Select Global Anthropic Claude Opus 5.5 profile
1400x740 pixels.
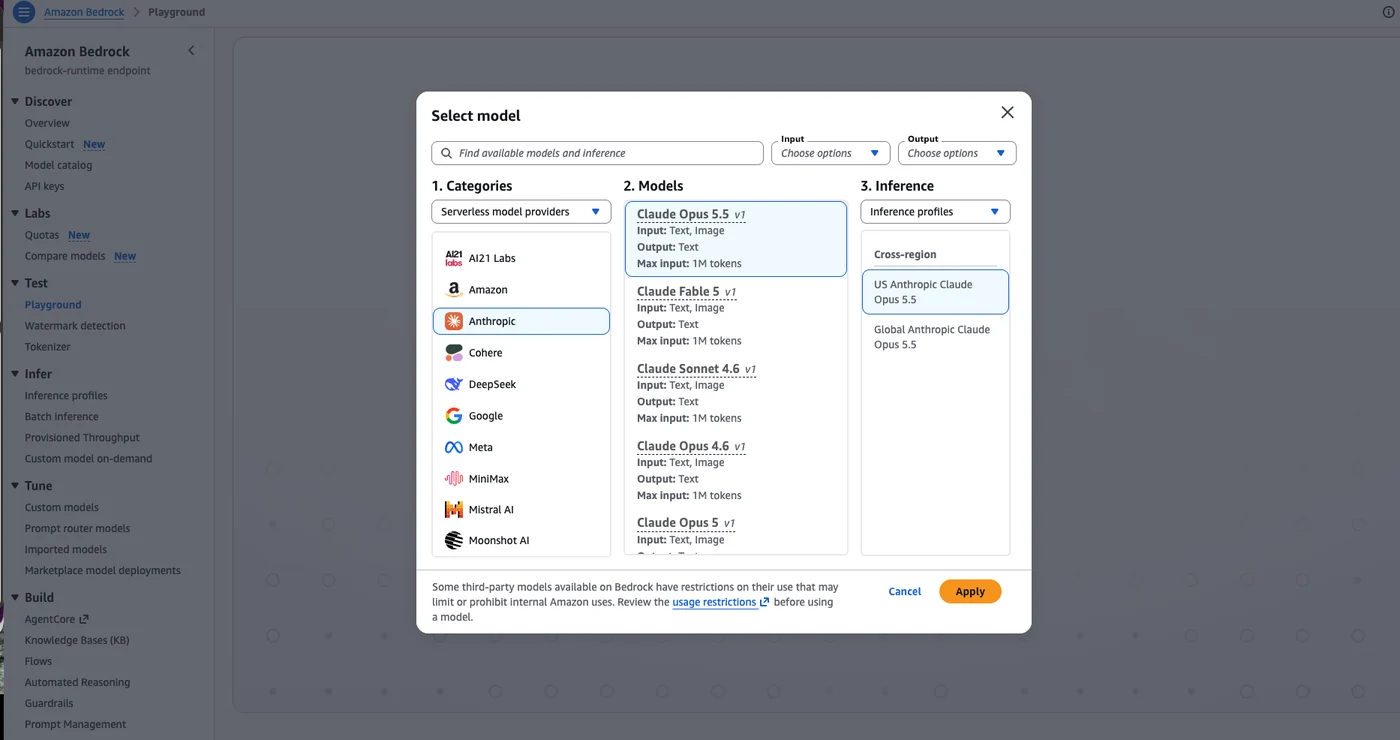[935, 337]
